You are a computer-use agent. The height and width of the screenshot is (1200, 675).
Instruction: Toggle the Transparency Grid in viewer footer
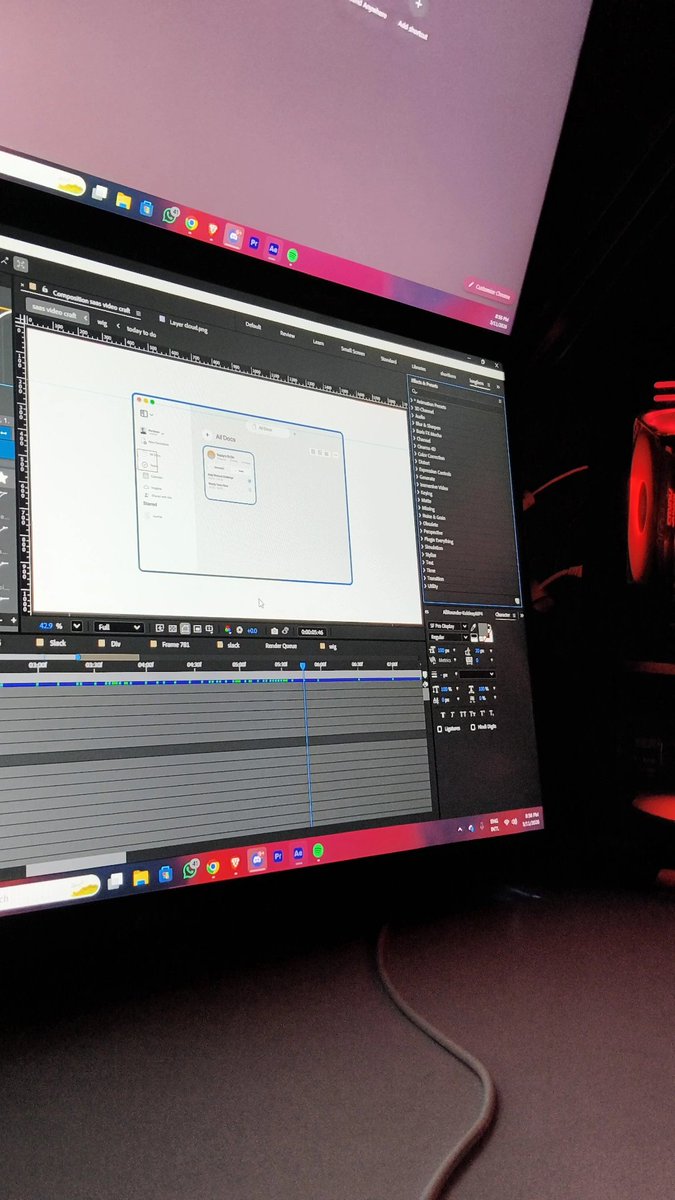172,628
